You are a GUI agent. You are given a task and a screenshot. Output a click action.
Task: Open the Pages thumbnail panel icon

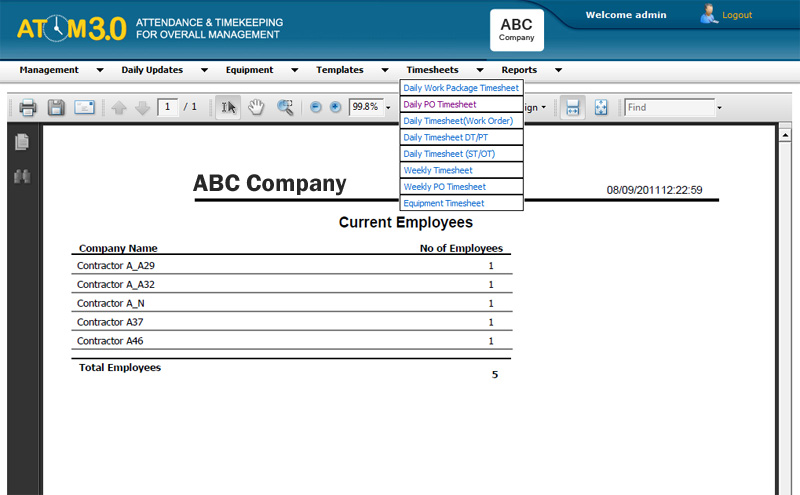22,142
